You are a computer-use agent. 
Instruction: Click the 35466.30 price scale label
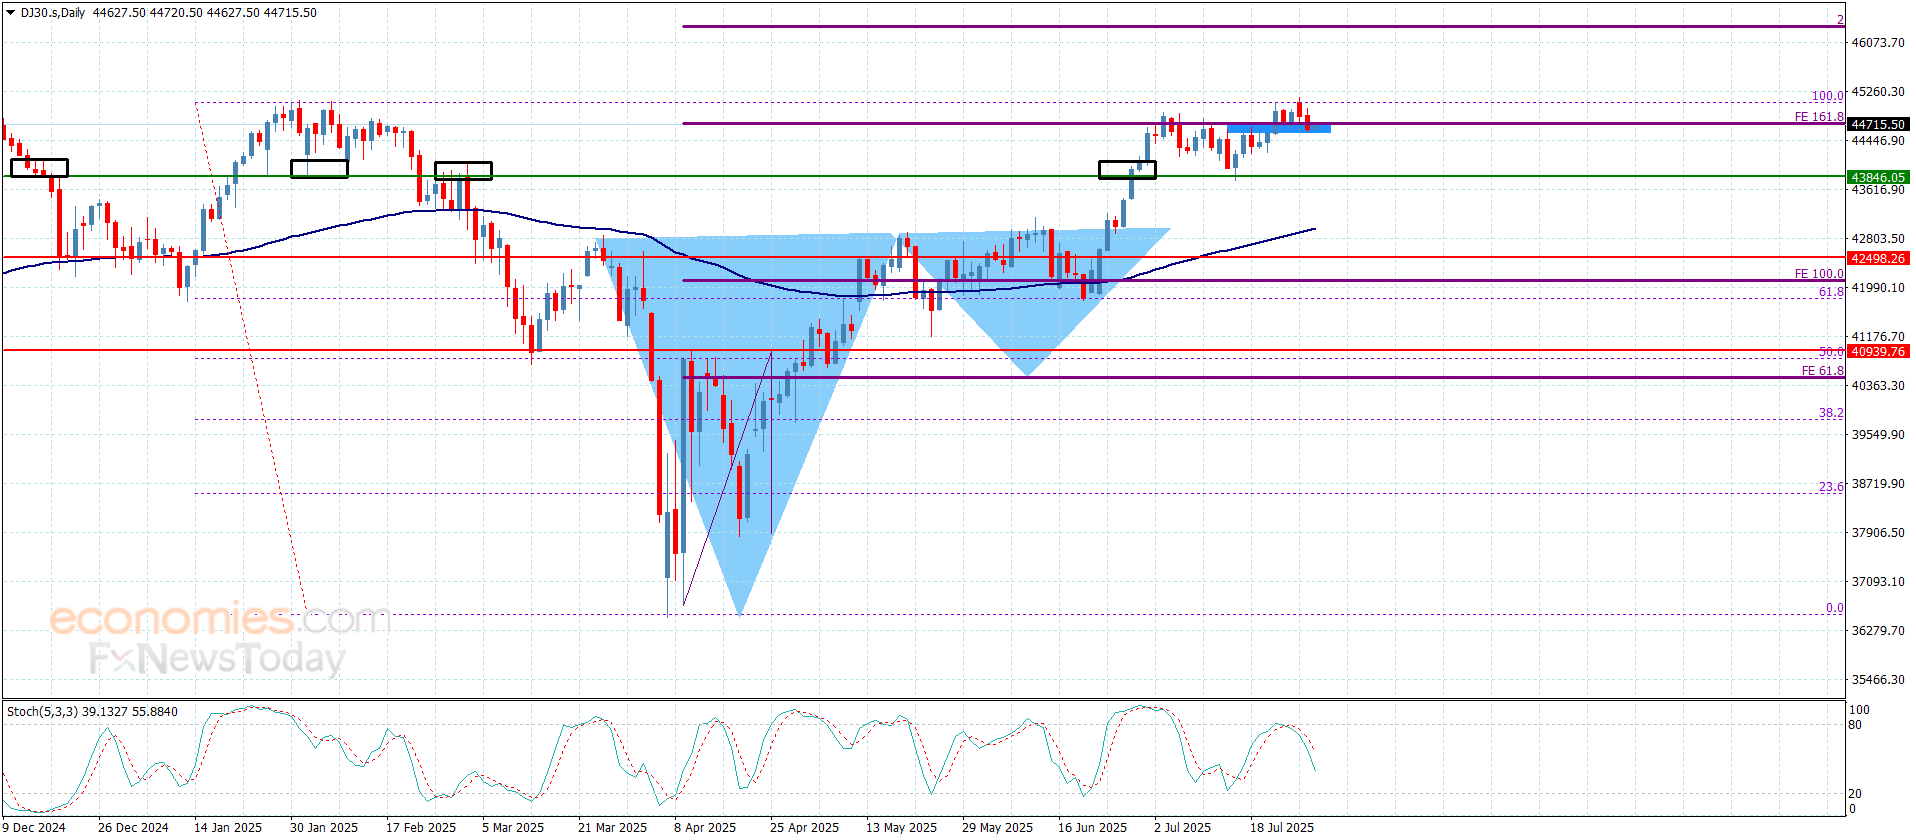(x=1878, y=680)
